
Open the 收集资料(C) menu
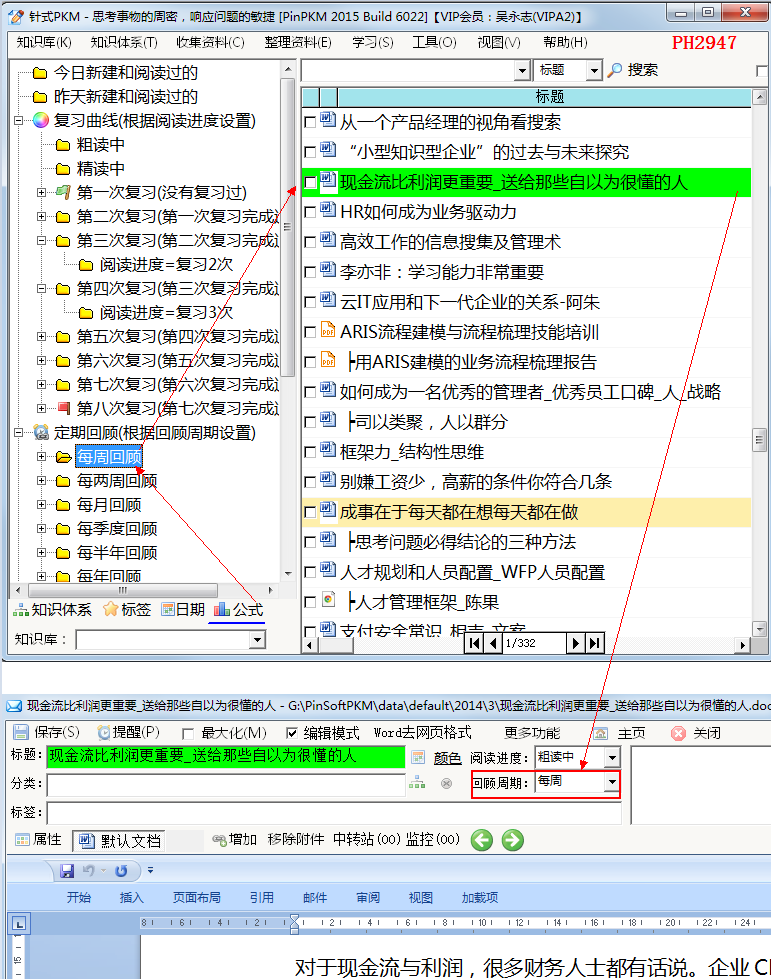point(210,42)
